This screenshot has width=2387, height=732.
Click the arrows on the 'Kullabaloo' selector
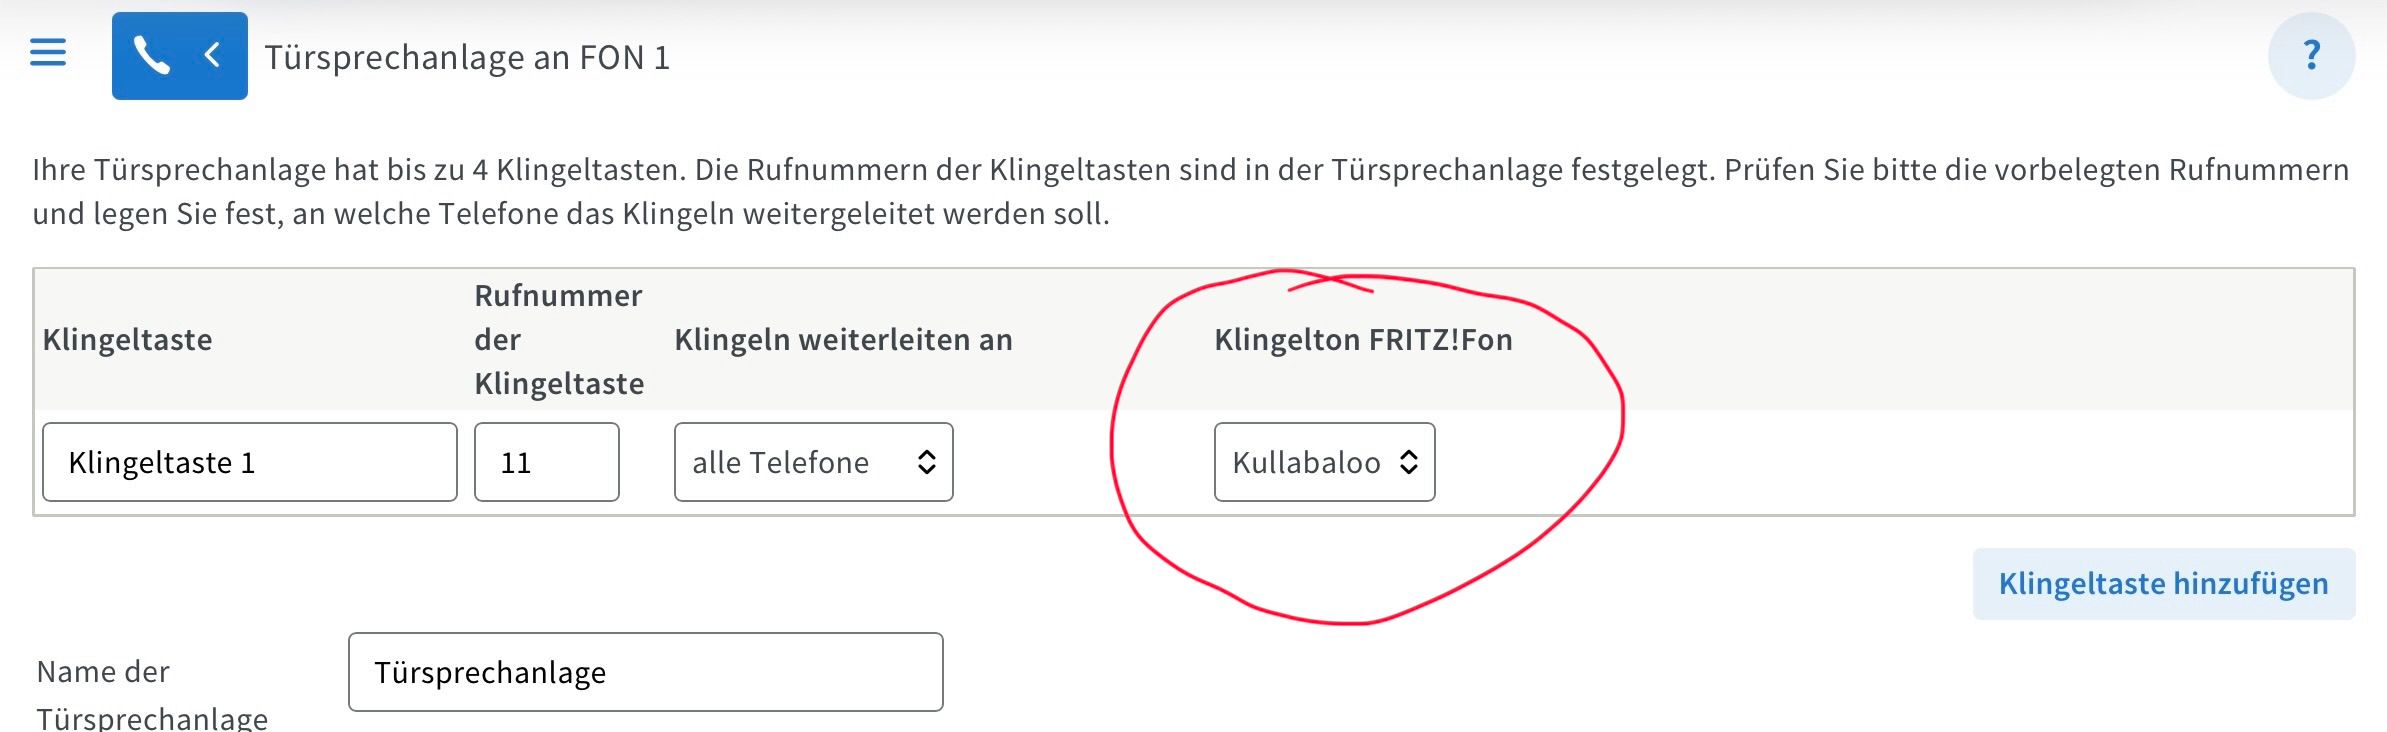pos(1408,462)
